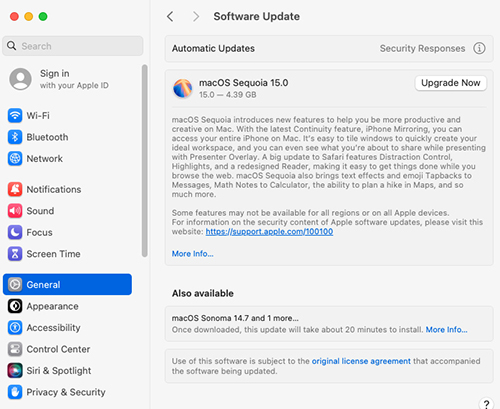Open the Sound speaker icon

tap(15, 211)
